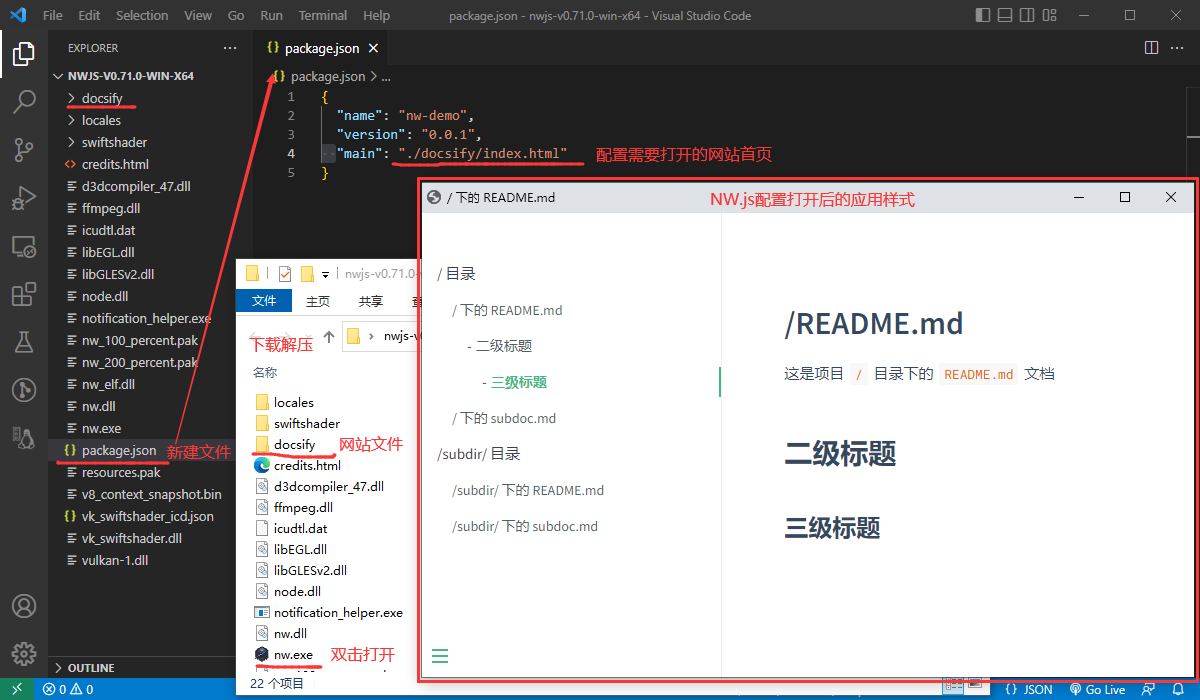The width and height of the screenshot is (1200, 700).
Task: Click the breadcrumb ellipsis symbol item
Action: (386, 76)
